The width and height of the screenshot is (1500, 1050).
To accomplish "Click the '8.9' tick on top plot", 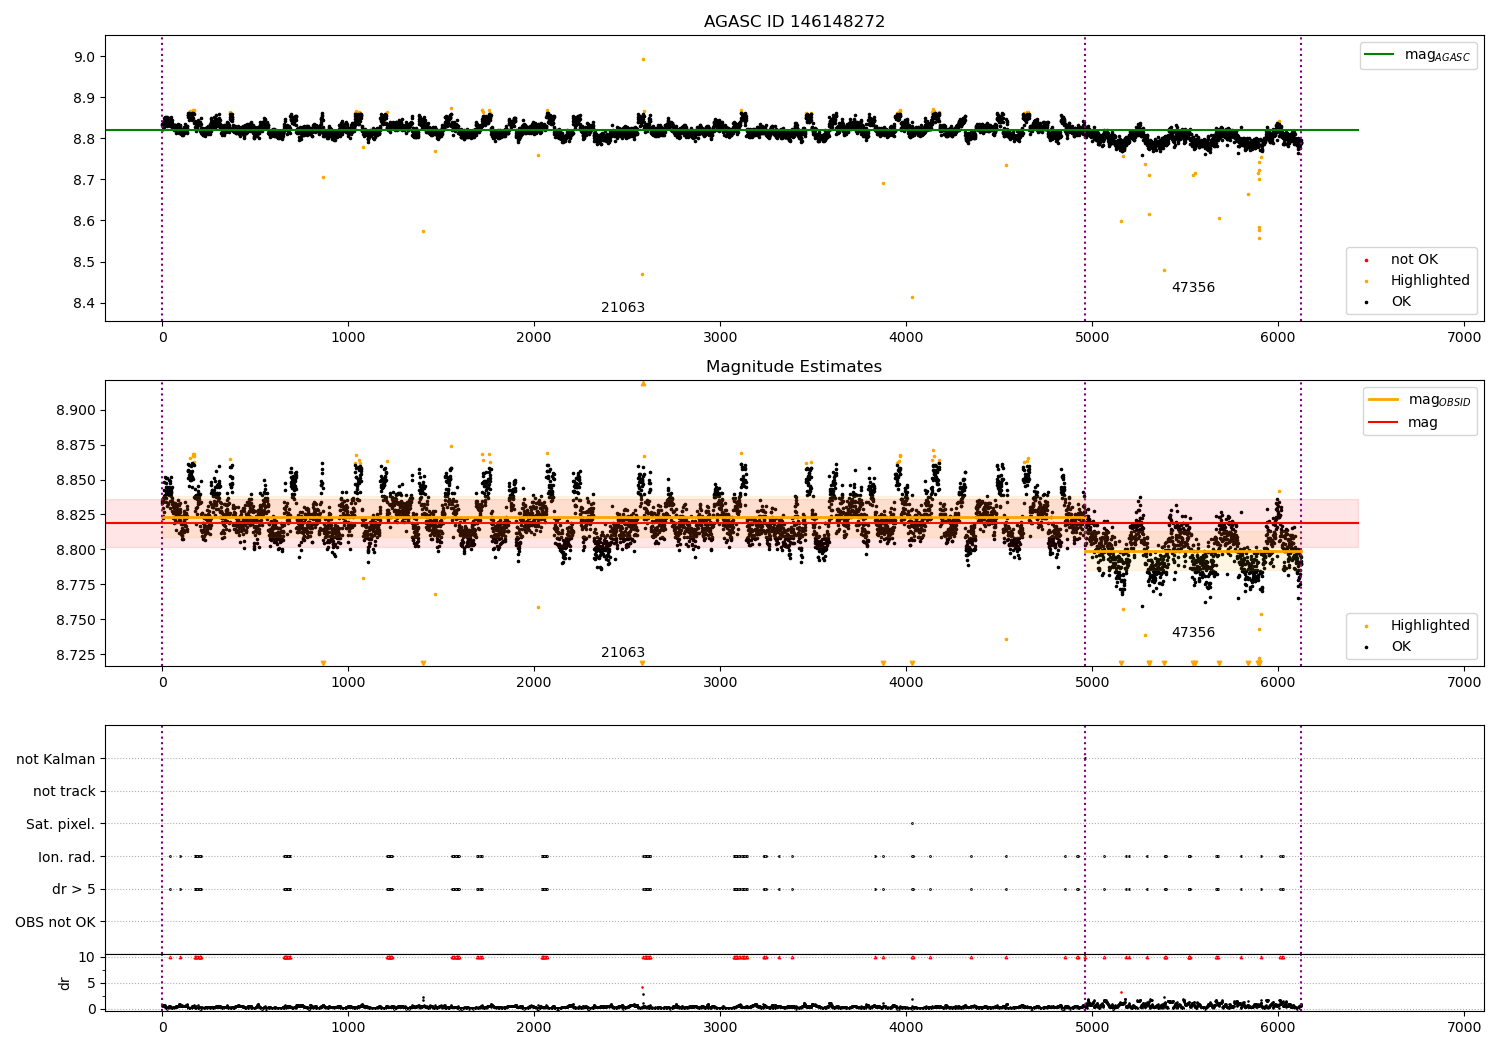I will coord(85,98).
